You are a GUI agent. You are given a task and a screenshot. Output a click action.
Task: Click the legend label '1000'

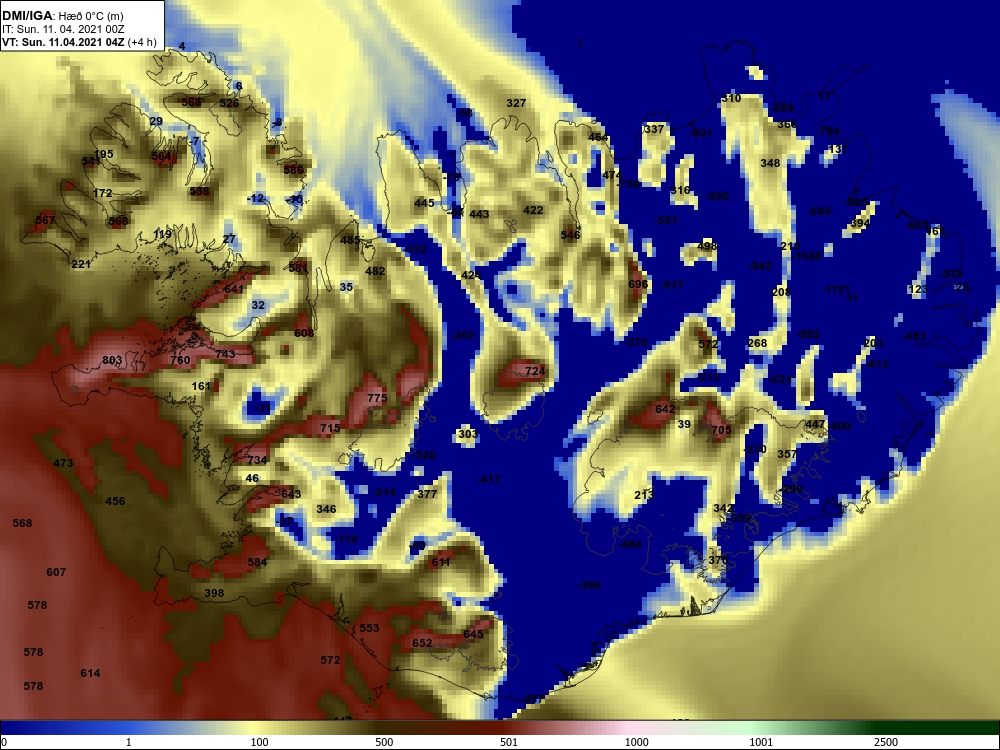[636, 742]
